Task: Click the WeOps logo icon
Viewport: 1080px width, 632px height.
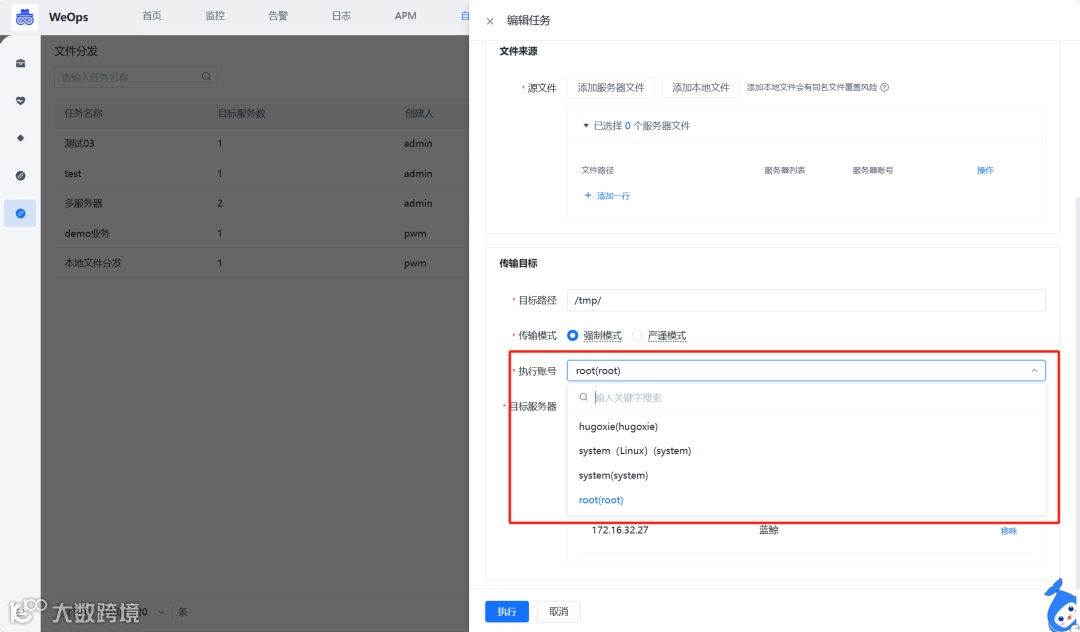Action: (25, 17)
